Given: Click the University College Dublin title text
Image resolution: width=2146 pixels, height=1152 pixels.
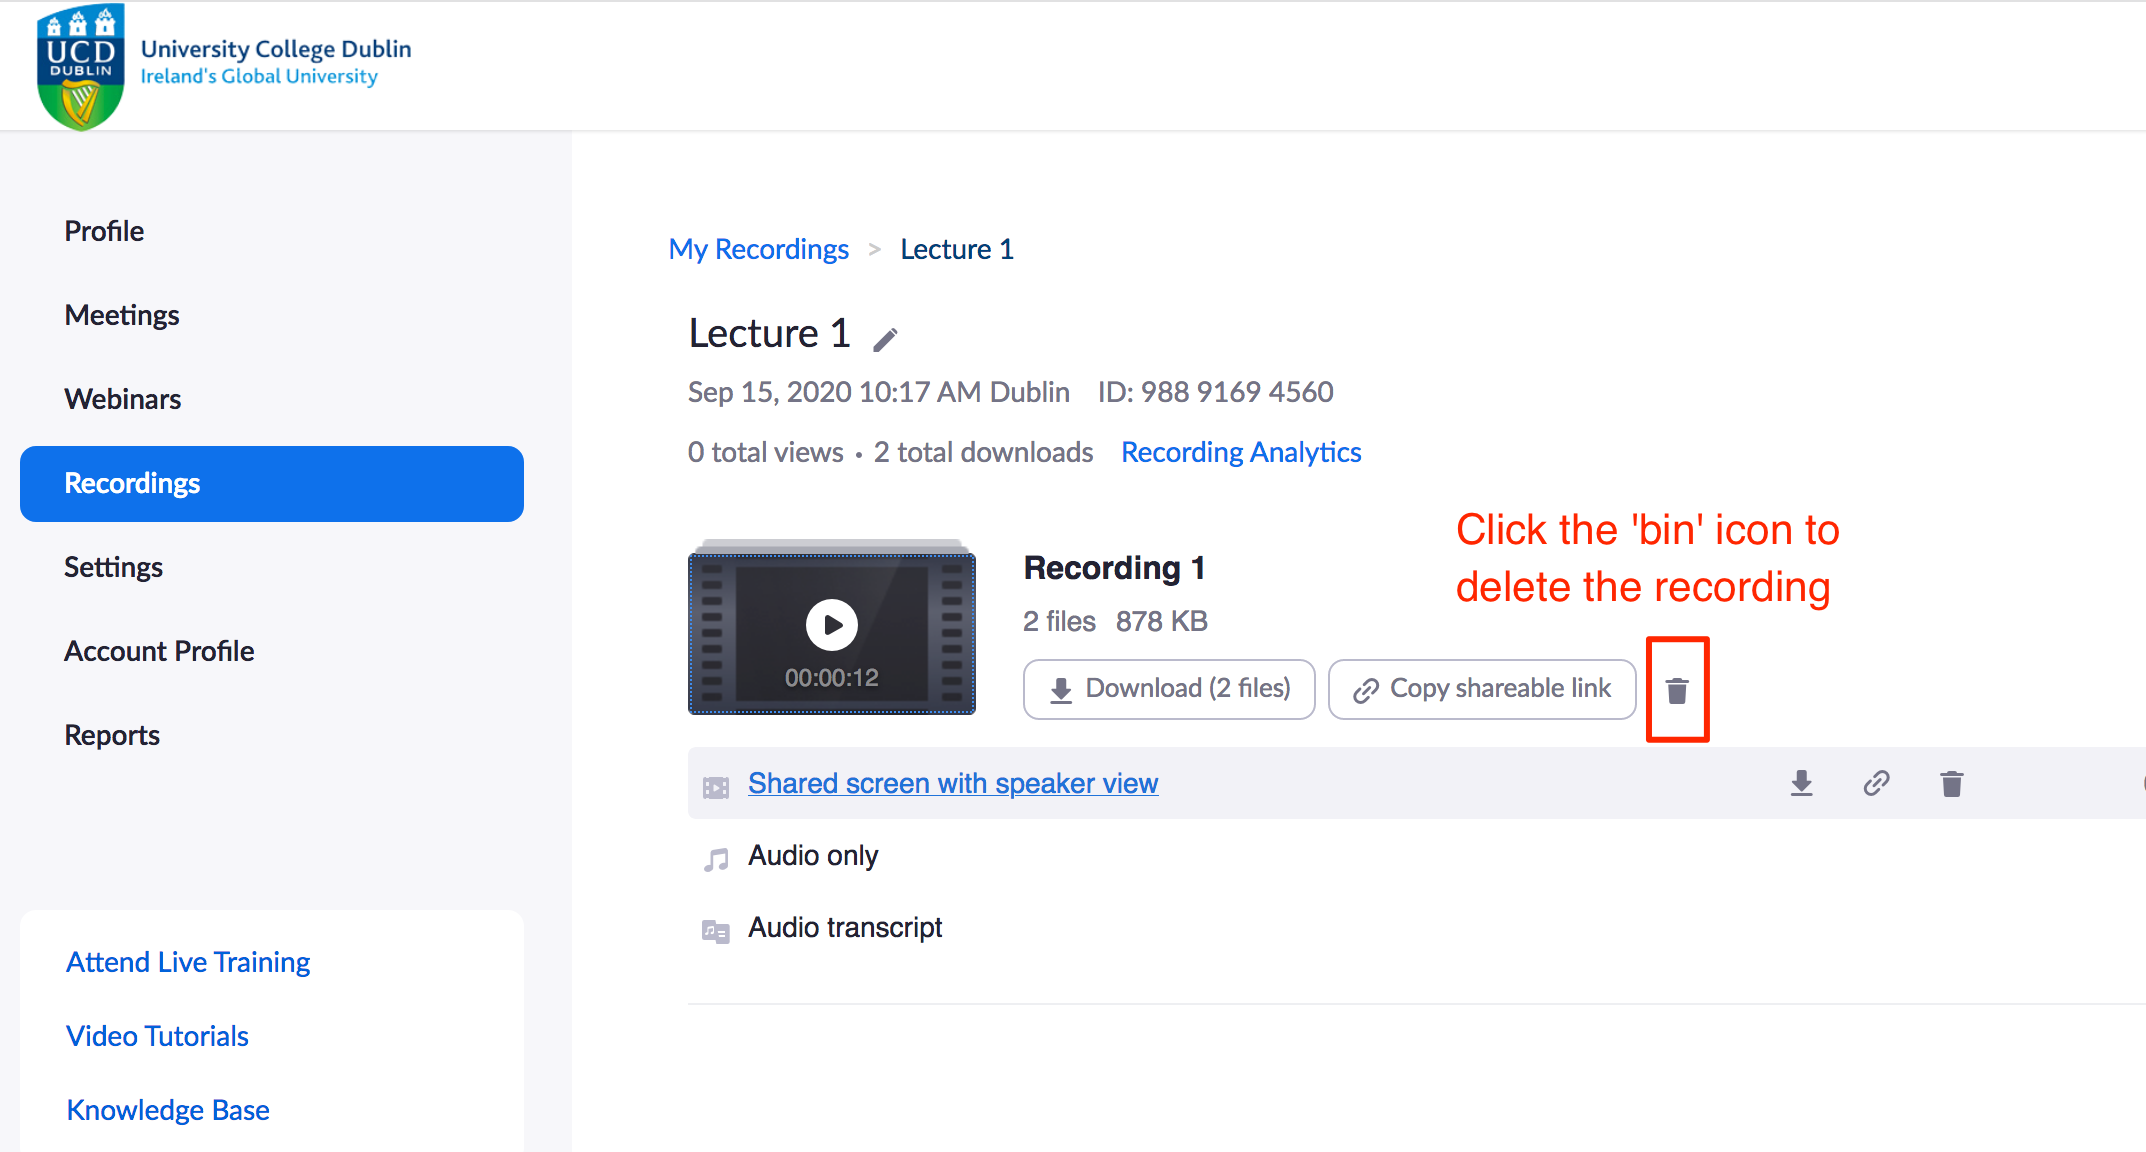Looking at the screenshot, I should tap(276, 49).
